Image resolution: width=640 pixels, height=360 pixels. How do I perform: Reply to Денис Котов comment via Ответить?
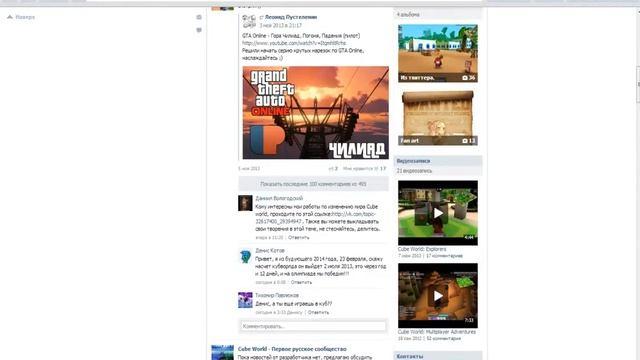(301, 282)
